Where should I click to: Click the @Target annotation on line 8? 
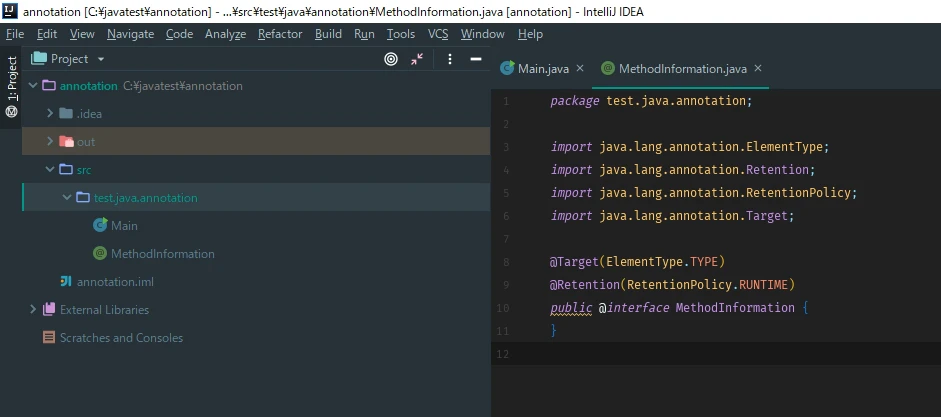[x=574, y=262]
